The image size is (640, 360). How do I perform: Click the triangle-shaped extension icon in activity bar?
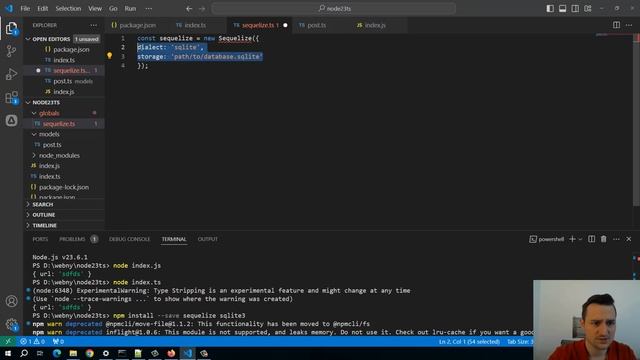(11, 121)
